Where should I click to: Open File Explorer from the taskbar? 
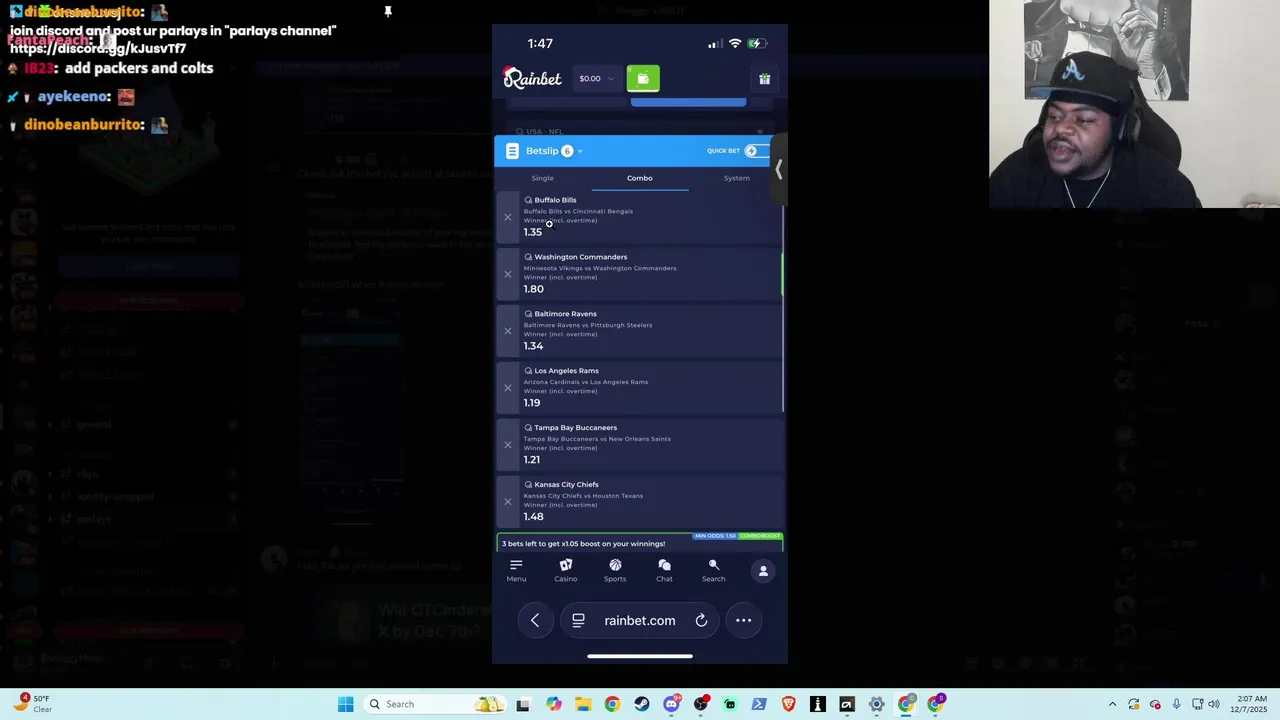point(583,704)
